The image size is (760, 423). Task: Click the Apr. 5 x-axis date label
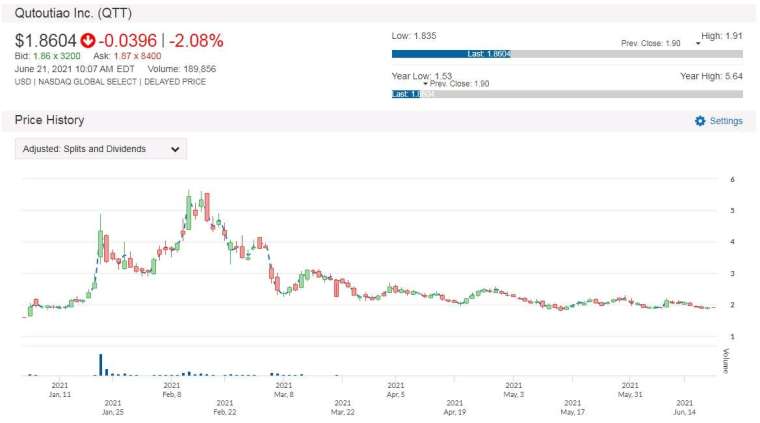point(396,390)
